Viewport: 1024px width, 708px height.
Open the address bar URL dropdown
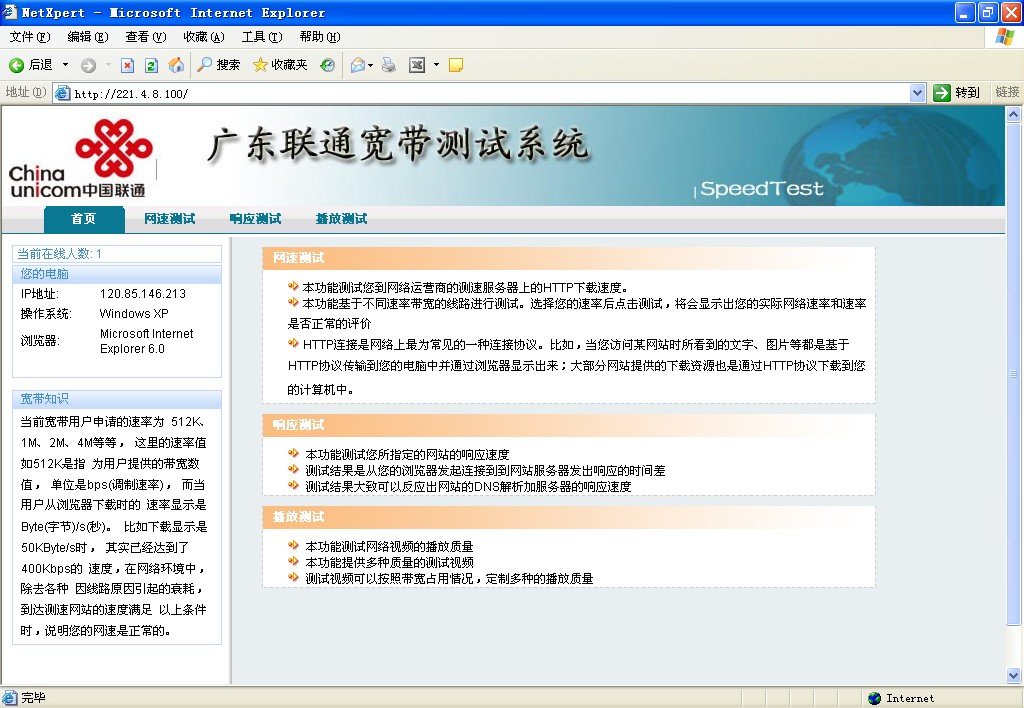(x=918, y=92)
